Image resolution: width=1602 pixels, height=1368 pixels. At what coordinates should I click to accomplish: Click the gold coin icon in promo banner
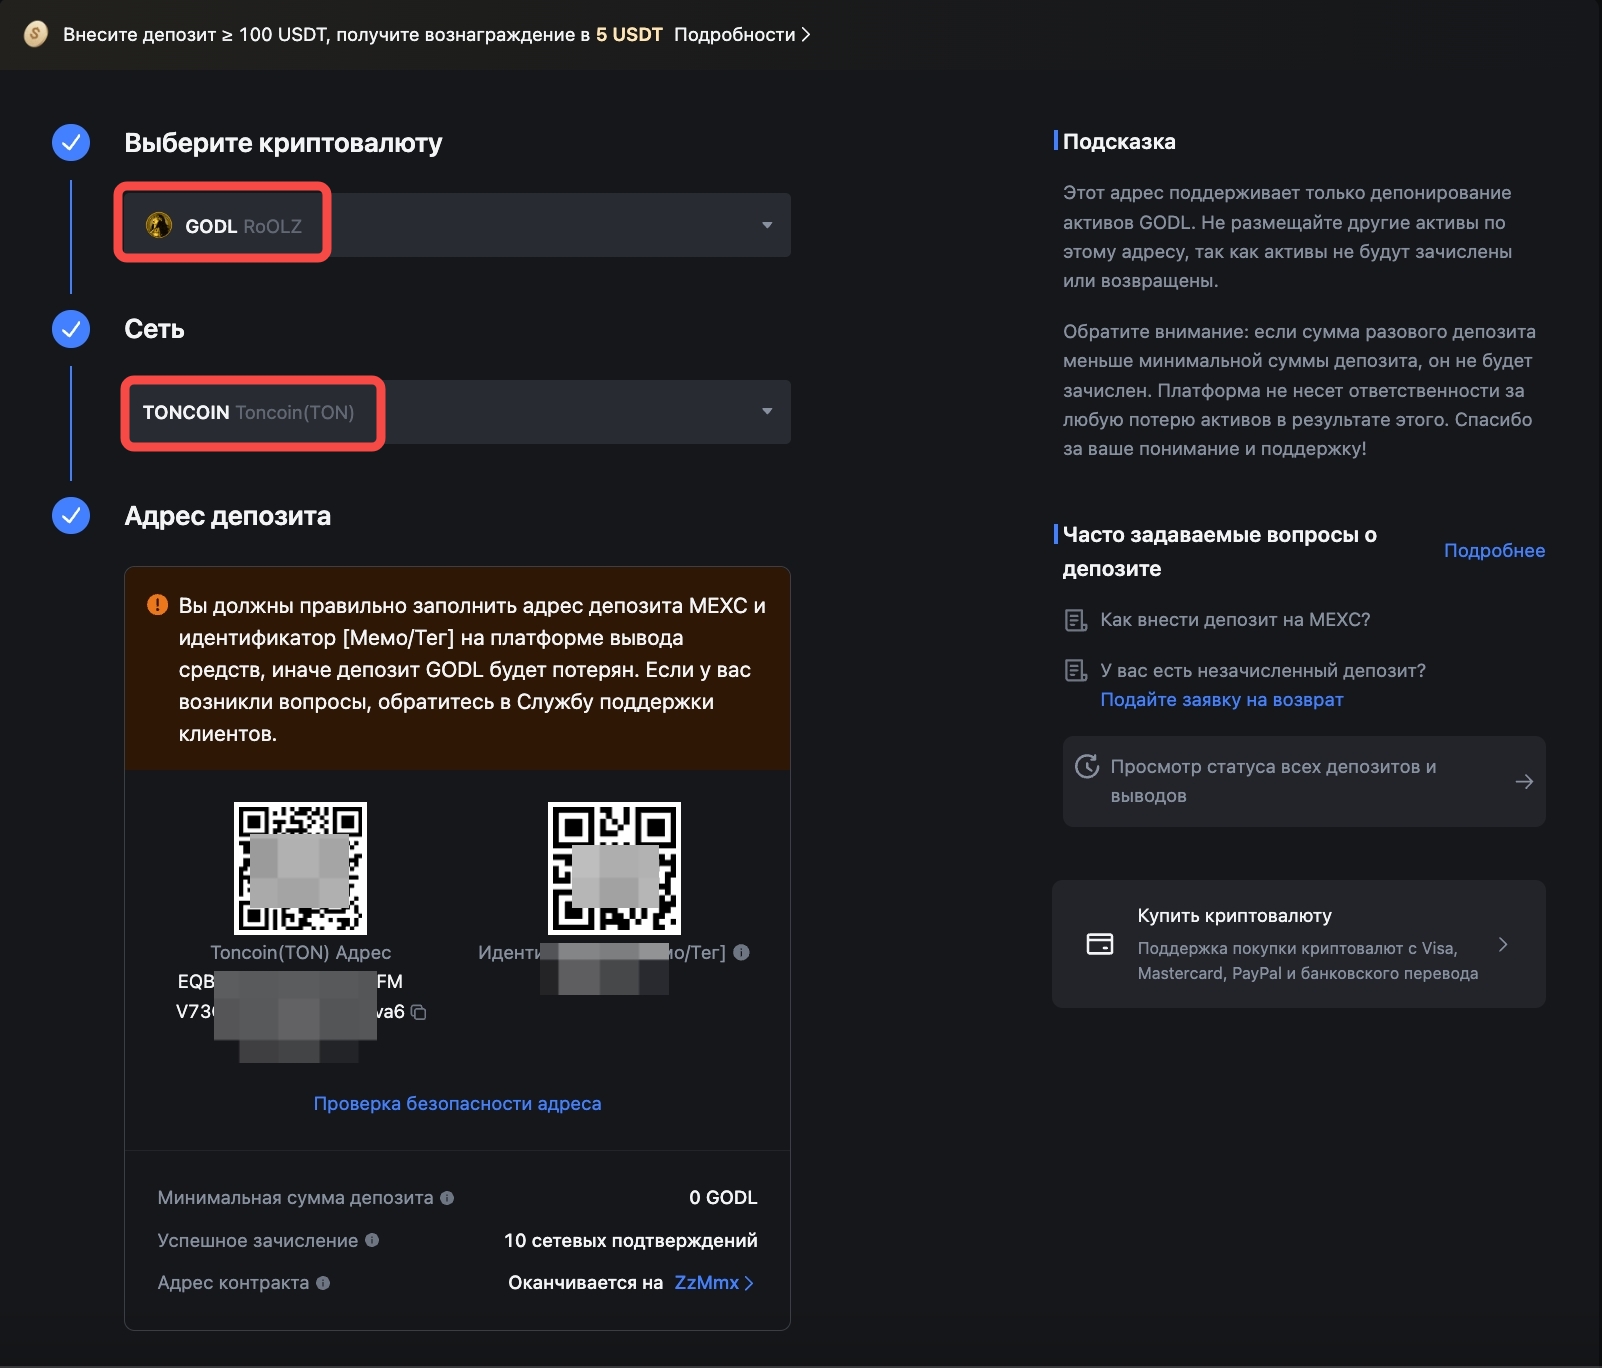click(x=36, y=34)
